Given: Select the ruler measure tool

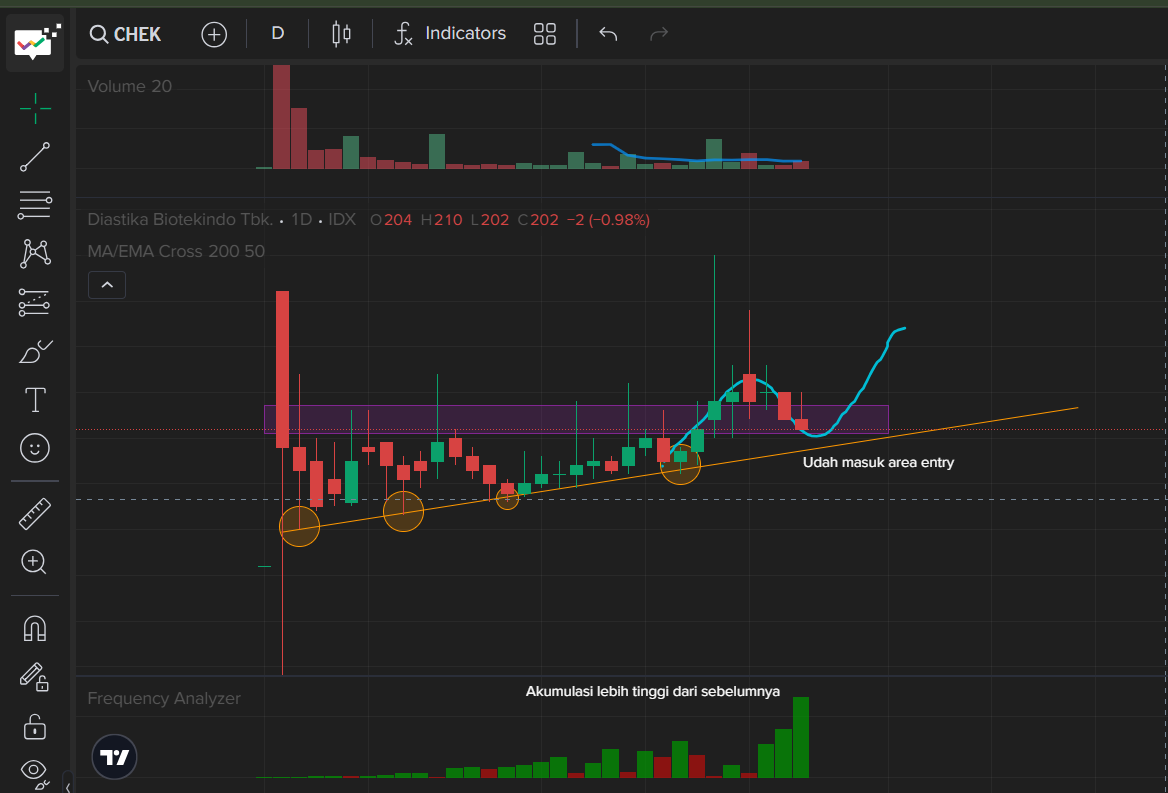Looking at the screenshot, I should click(x=35, y=514).
